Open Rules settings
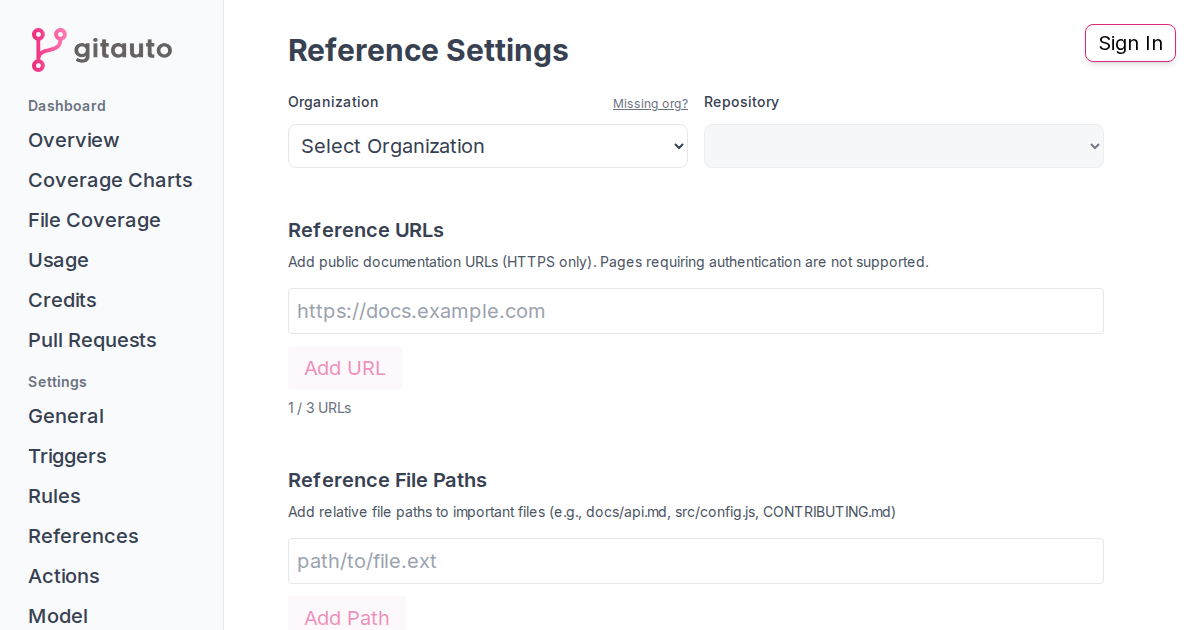1200x630 pixels. [54, 496]
